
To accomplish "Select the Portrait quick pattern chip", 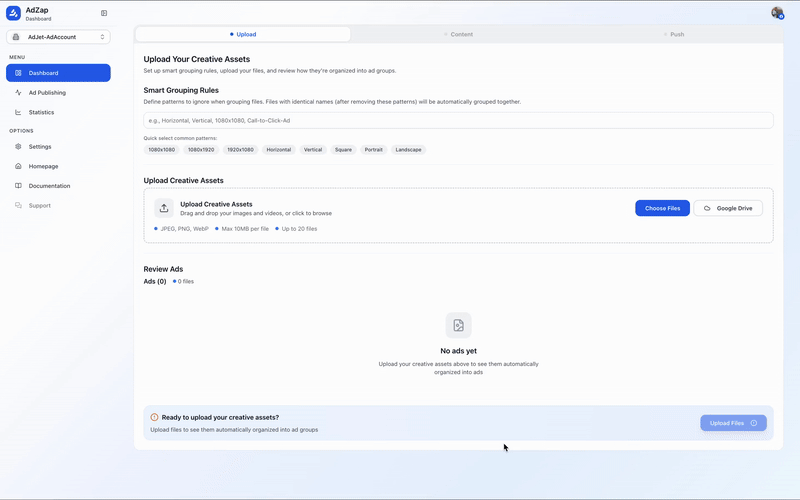I will click(x=373, y=150).
